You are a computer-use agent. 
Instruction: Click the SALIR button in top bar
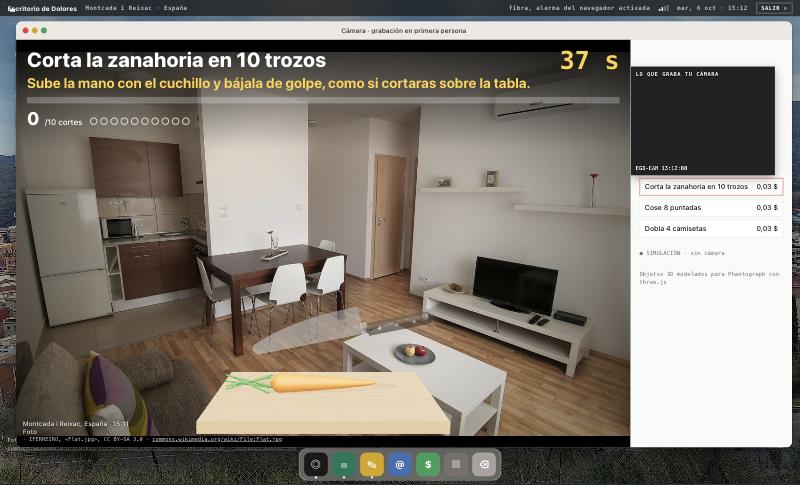pos(773,8)
